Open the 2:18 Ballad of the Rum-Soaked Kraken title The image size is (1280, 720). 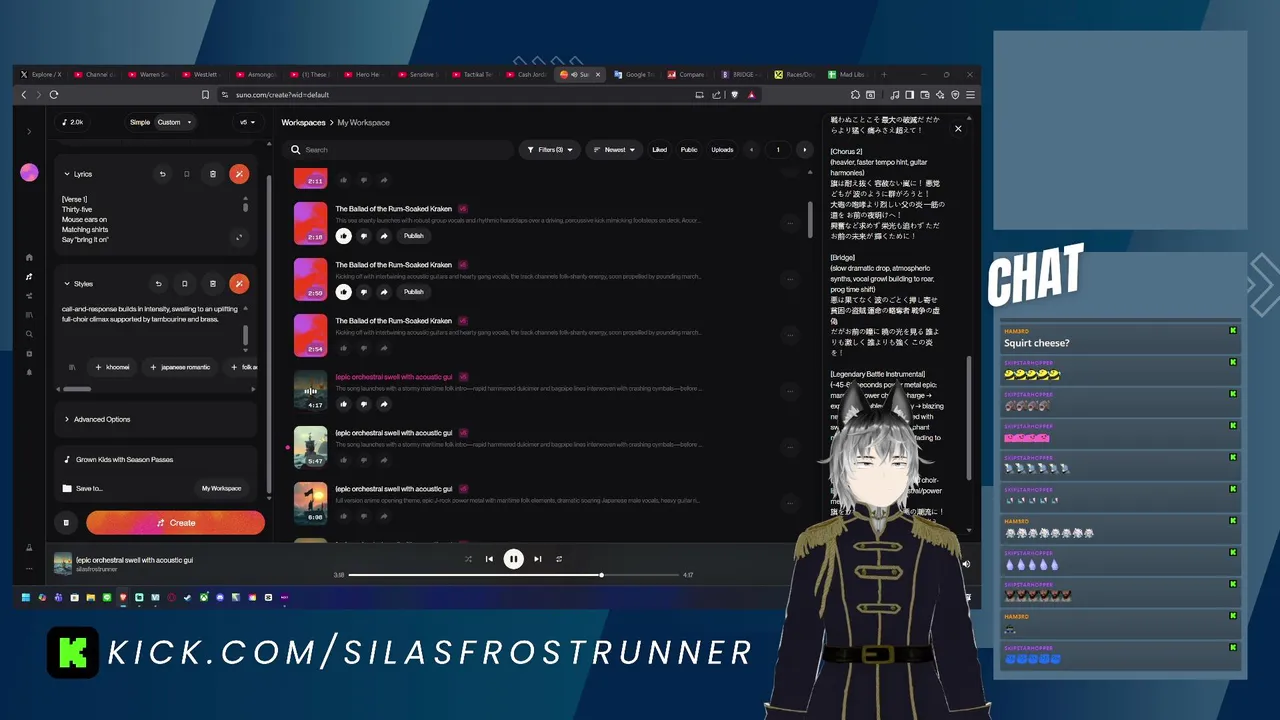(x=393, y=209)
